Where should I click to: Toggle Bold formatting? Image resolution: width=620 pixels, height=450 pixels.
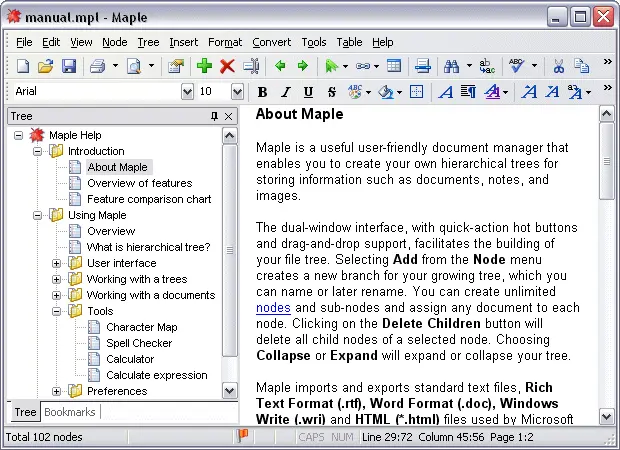263,92
